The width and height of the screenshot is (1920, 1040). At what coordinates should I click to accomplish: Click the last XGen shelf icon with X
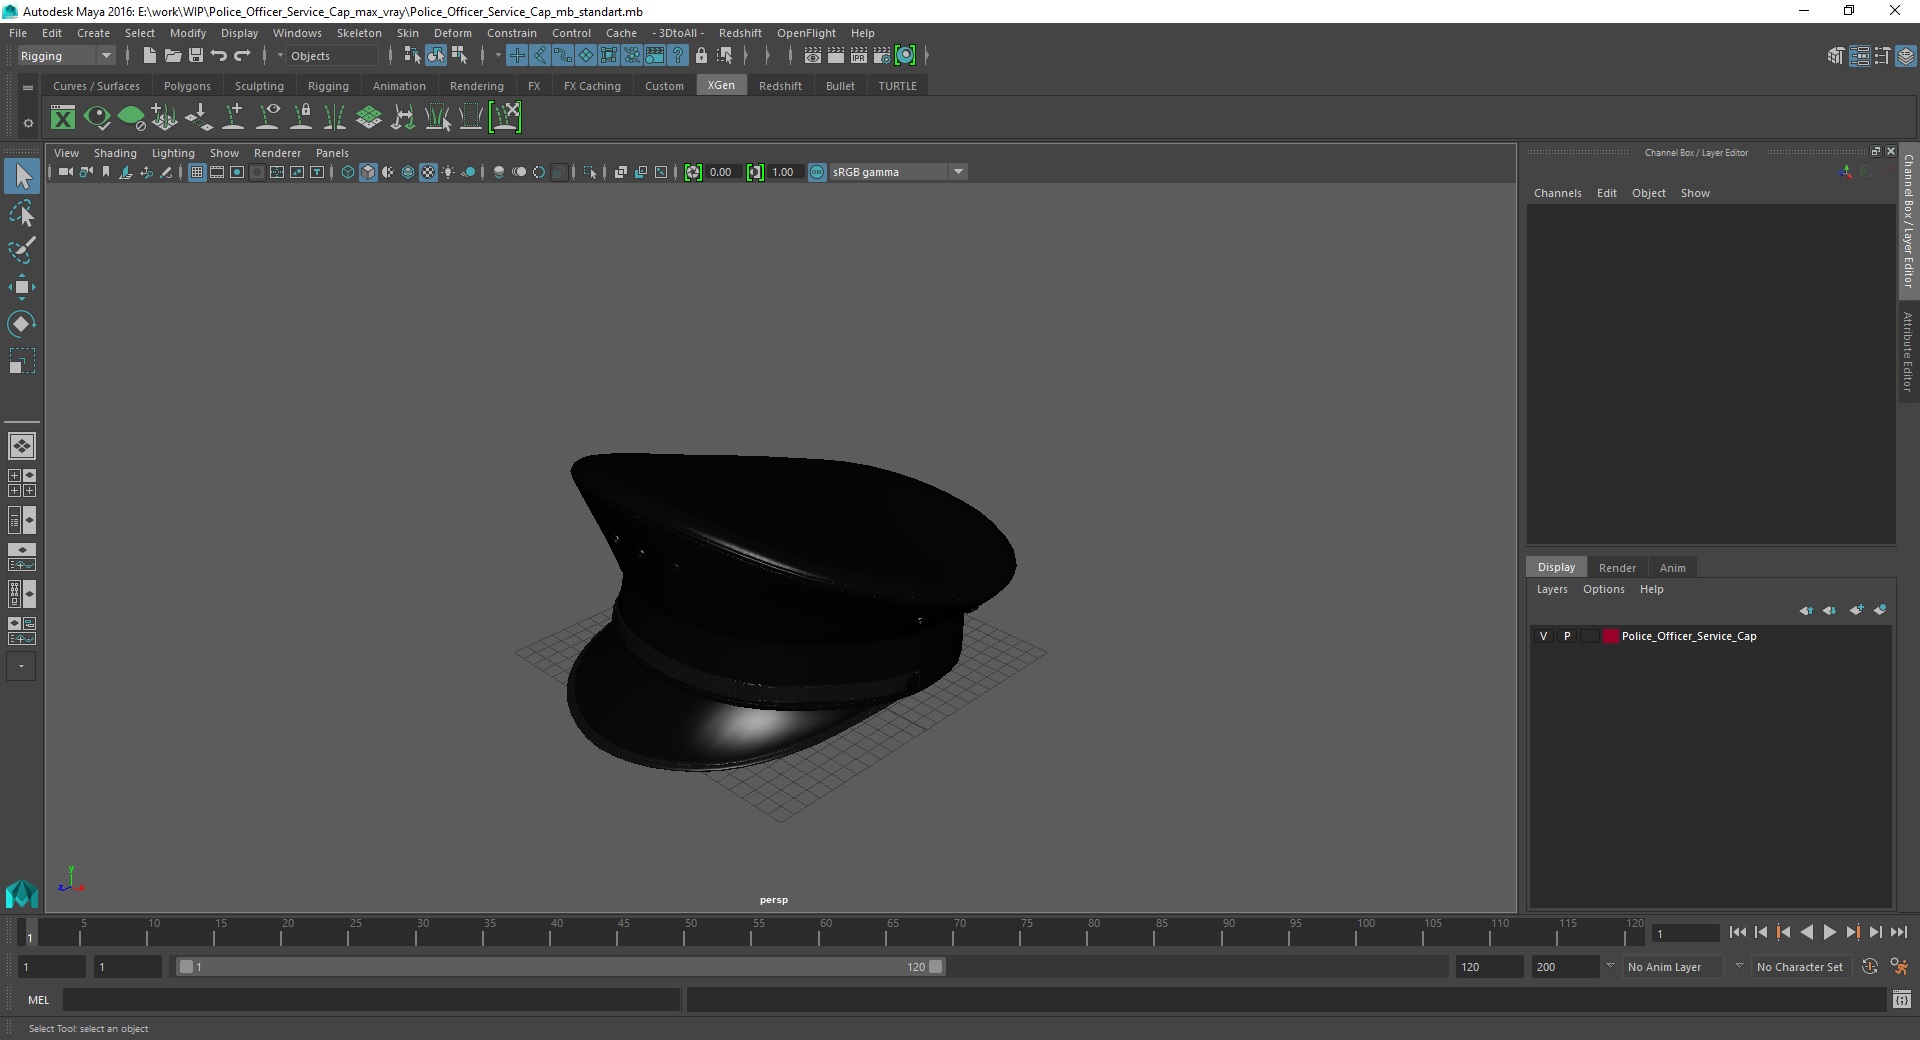506,118
